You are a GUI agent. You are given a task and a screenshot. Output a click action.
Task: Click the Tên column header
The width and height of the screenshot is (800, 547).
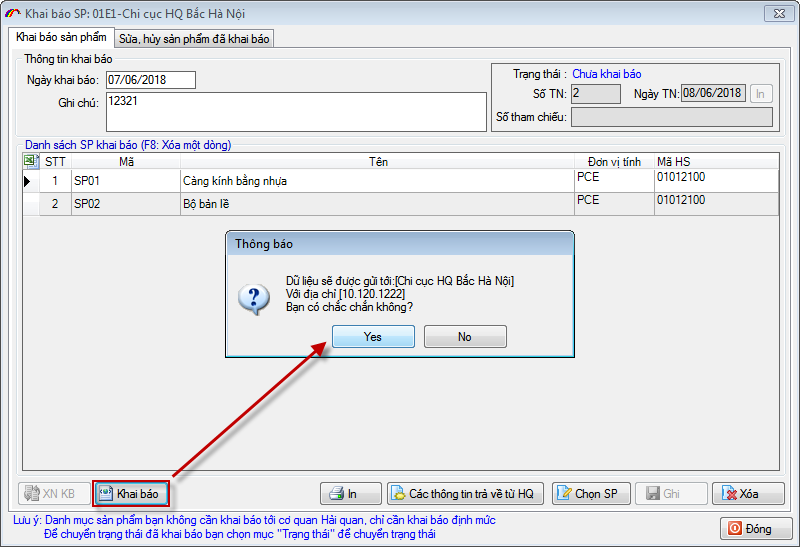pyautogui.click(x=377, y=161)
